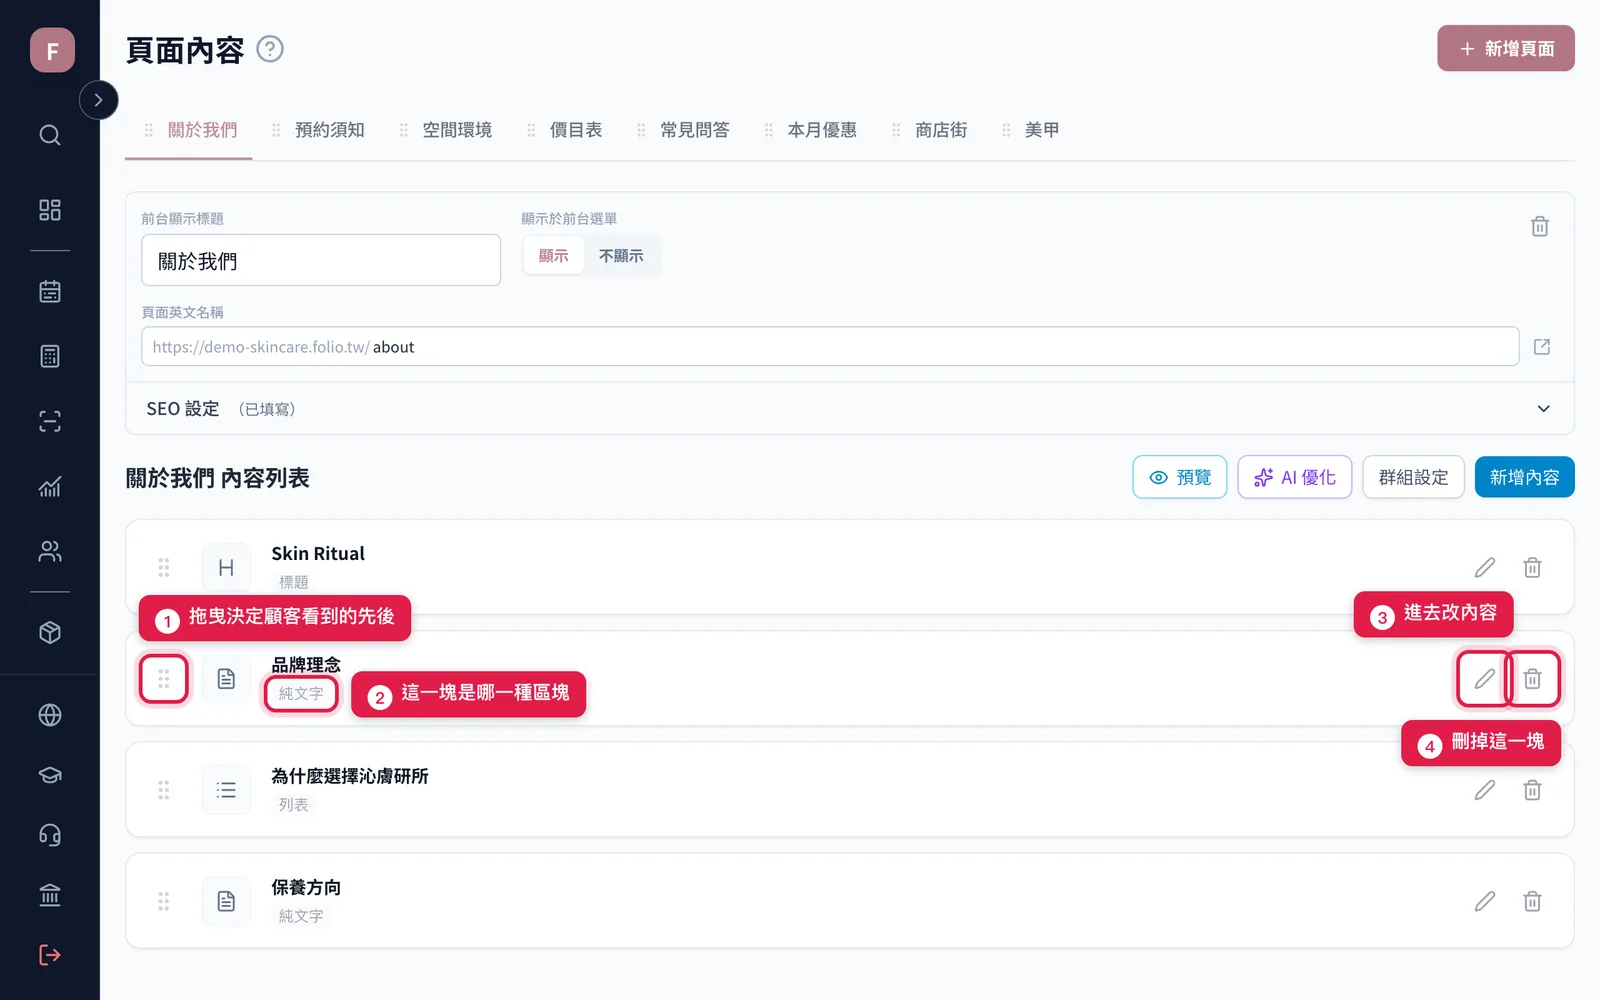This screenshot has height=1000, width=1600.
Task: Click the 前台顯示標題 input field
Action: pyautogui.click(x=321, y=260)
